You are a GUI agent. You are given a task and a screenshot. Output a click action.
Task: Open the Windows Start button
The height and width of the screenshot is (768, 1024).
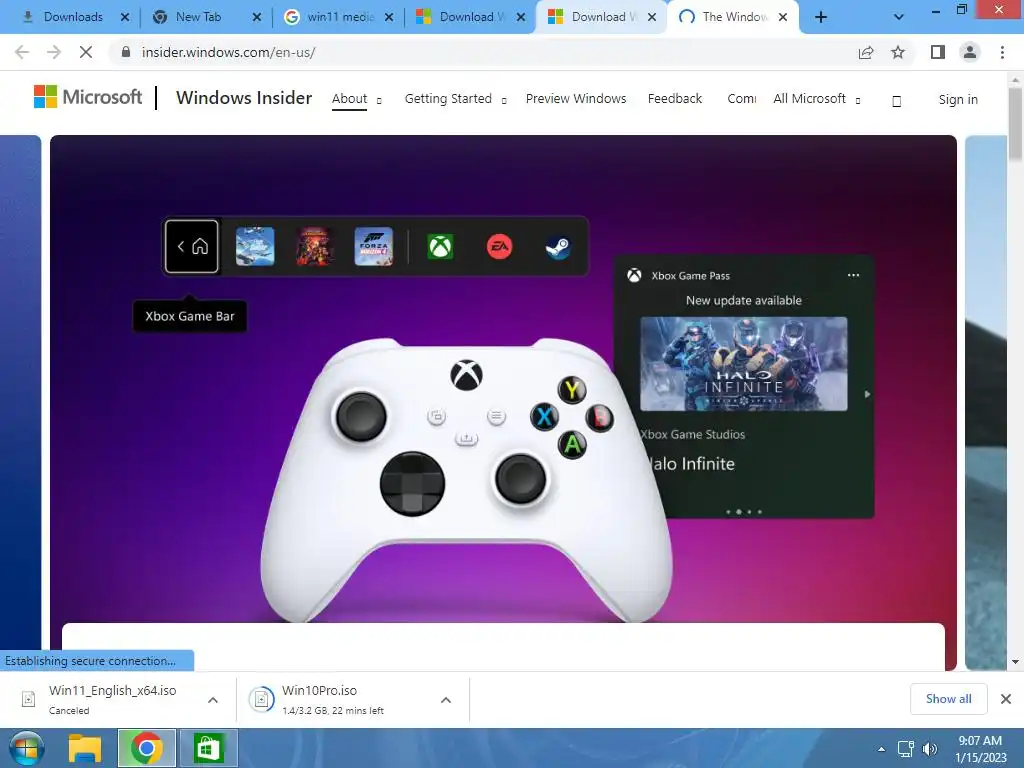pyautogui.click(x=27, y=748)
